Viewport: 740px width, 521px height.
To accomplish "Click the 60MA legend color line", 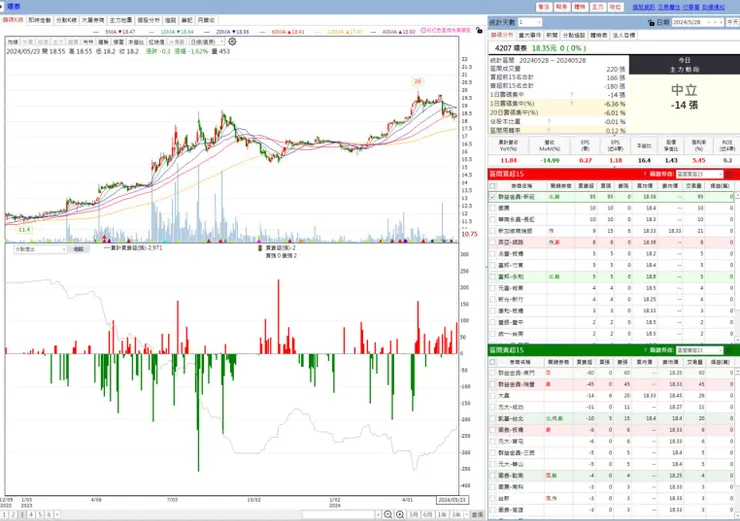I will click(263, 32).
